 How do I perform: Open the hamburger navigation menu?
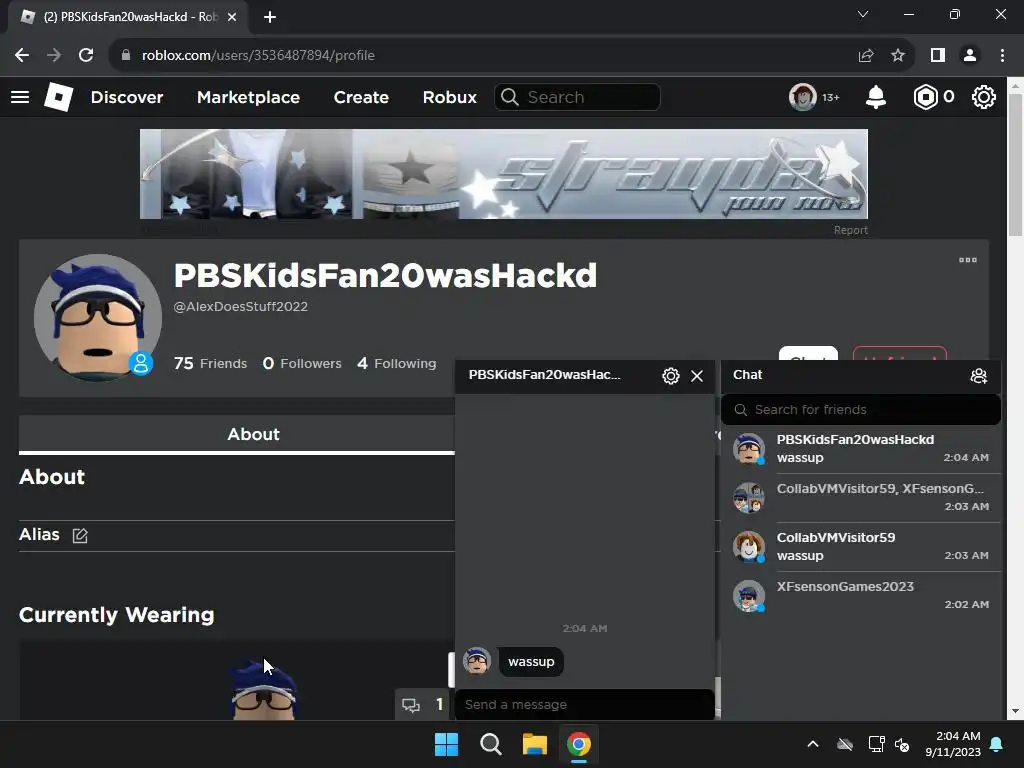20,97
